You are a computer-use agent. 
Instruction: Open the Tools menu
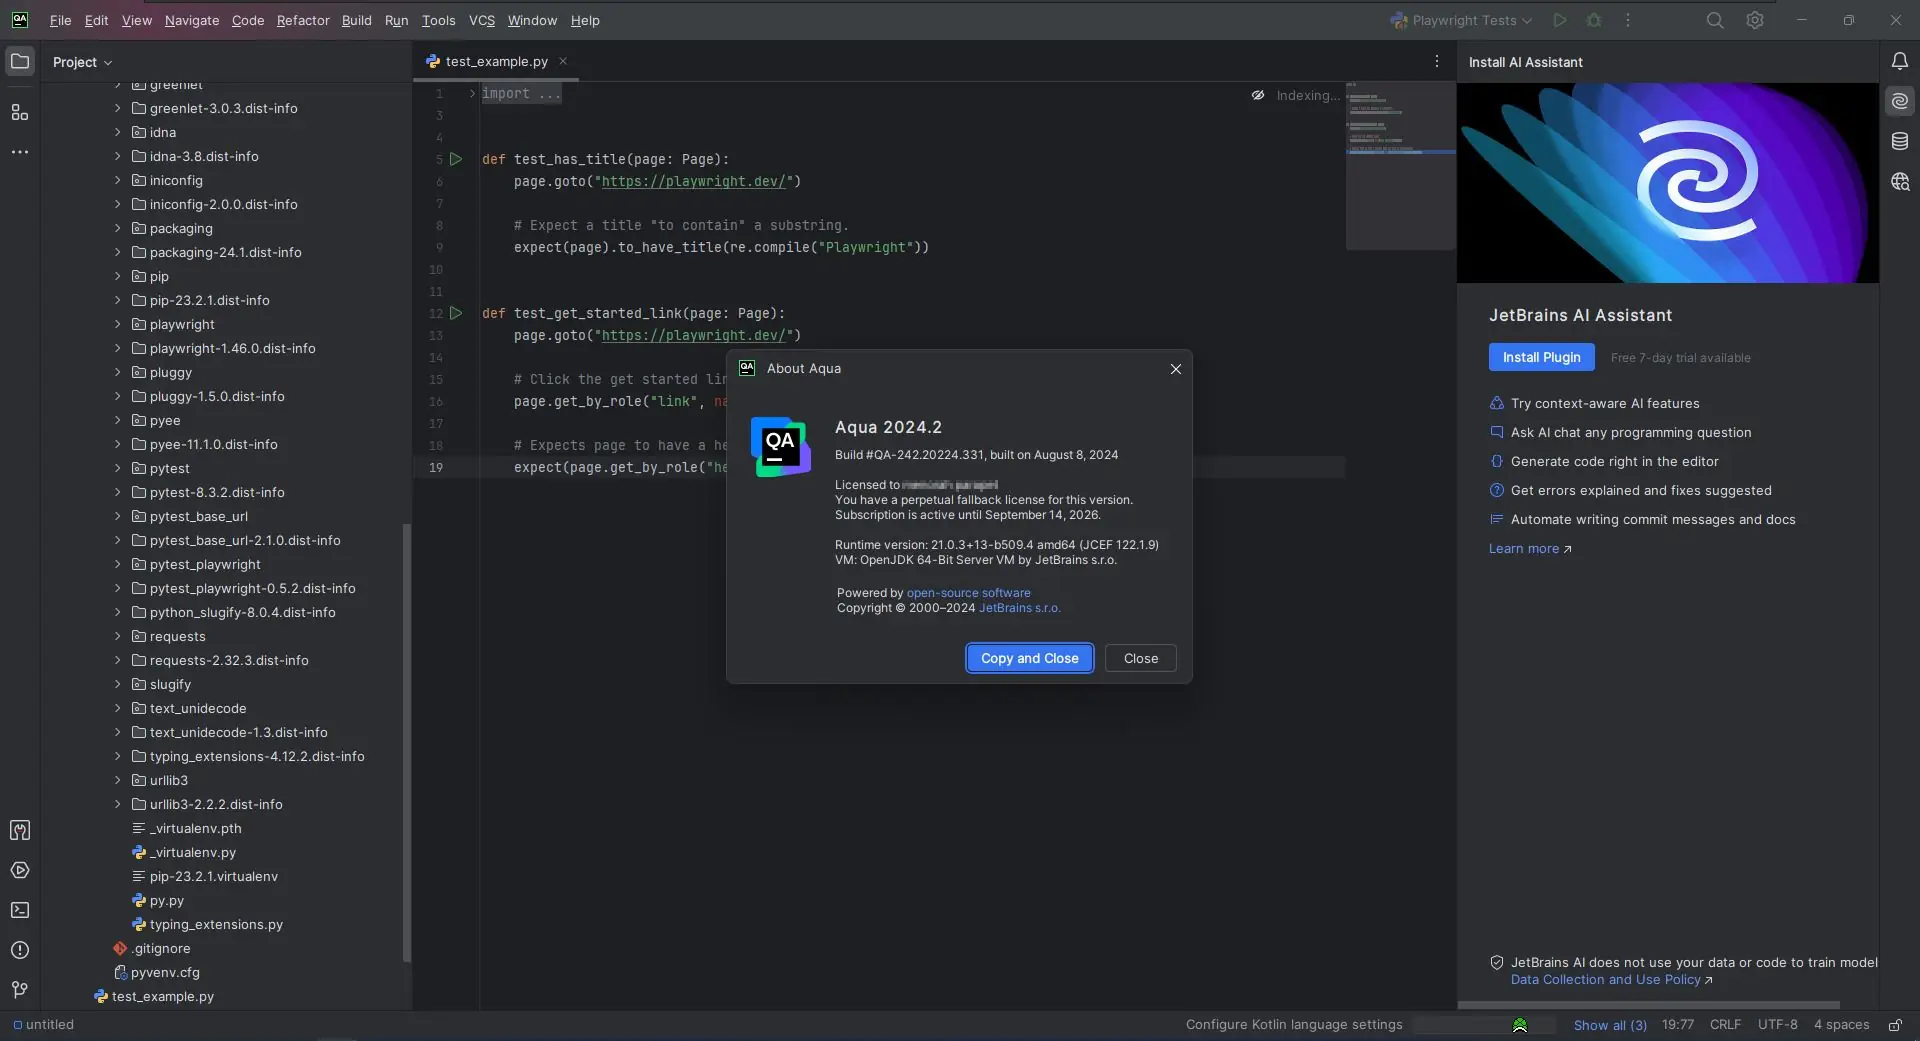tap(438, 20)
